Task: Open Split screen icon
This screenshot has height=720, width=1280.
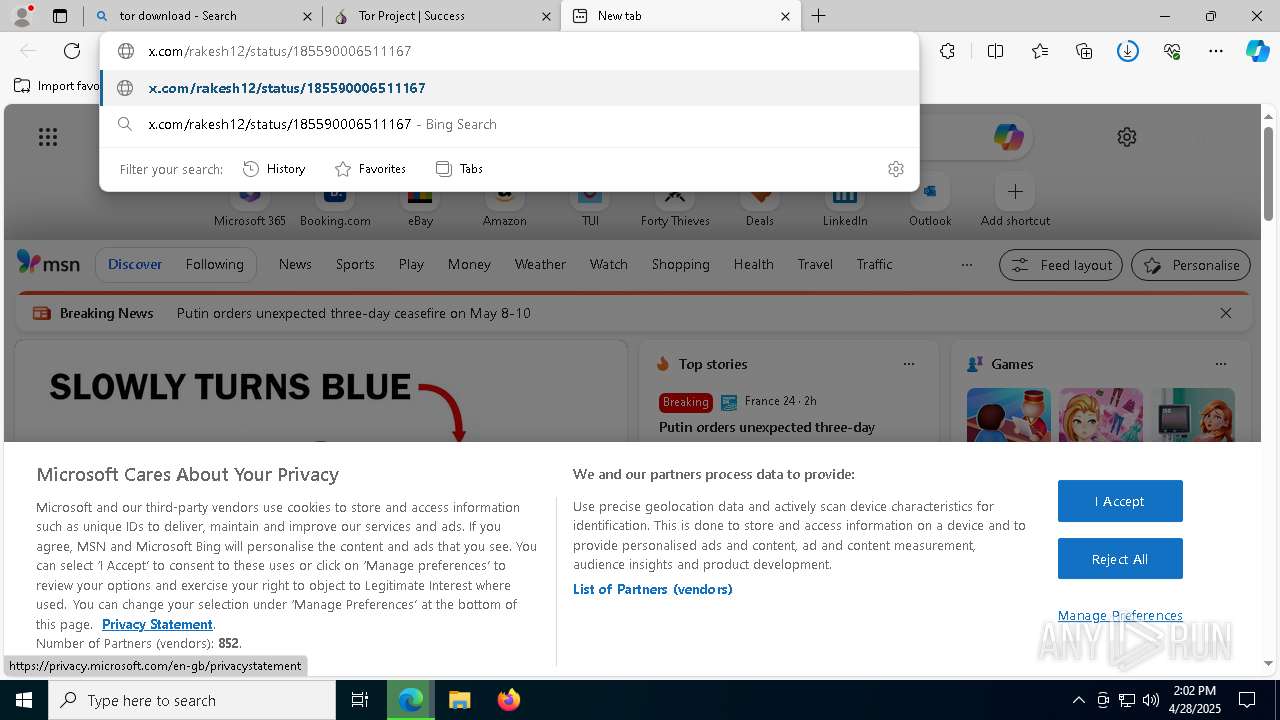Action: 995,51
